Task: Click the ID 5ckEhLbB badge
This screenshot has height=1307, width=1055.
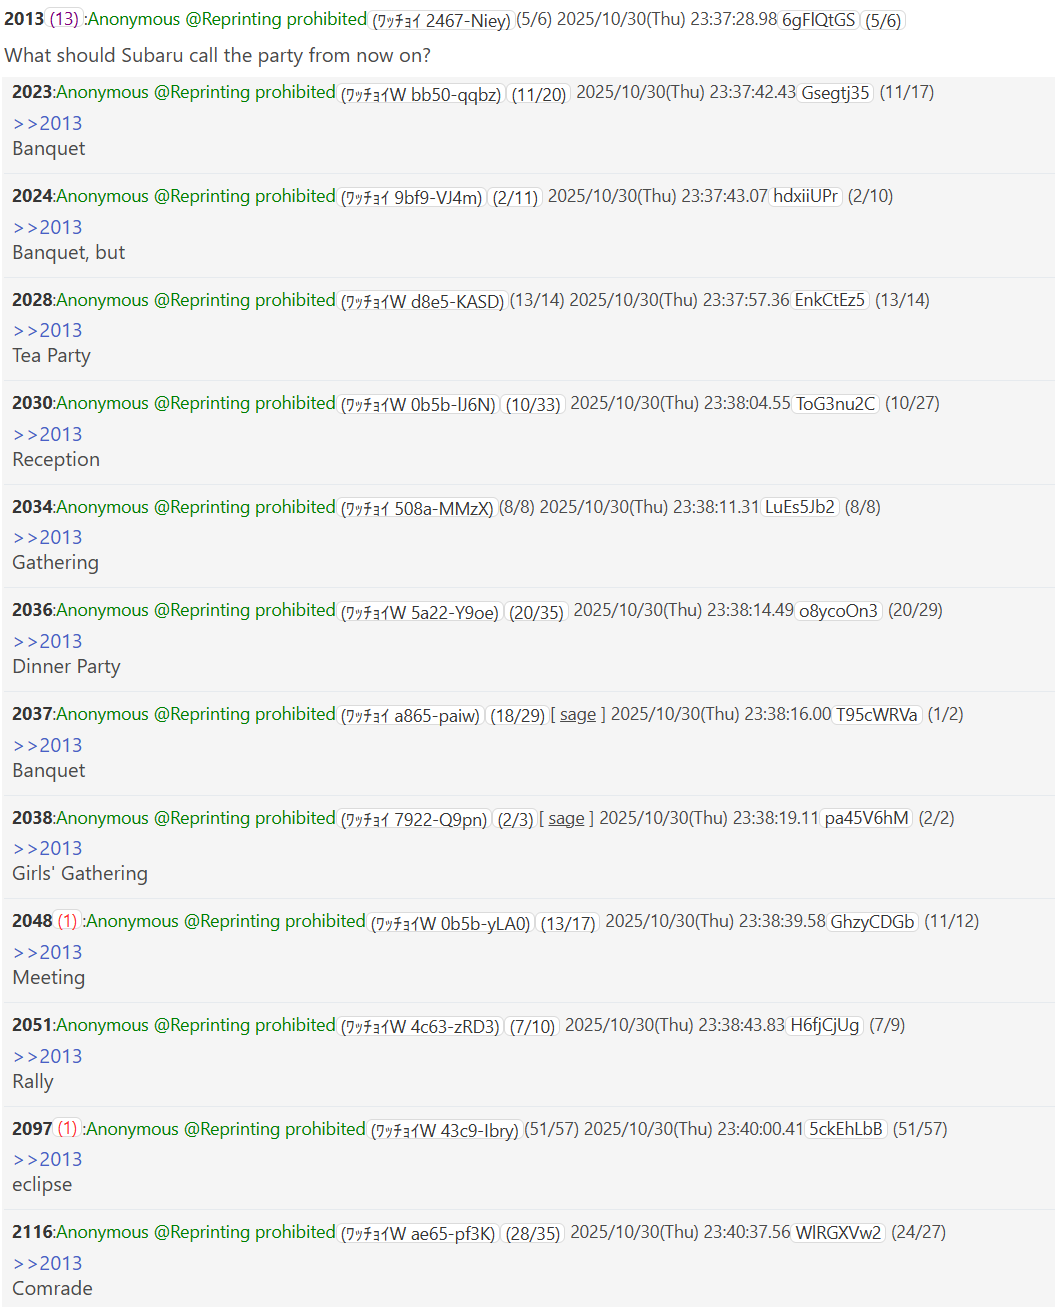Action: pyautogui.click(x=846, y=1128)
